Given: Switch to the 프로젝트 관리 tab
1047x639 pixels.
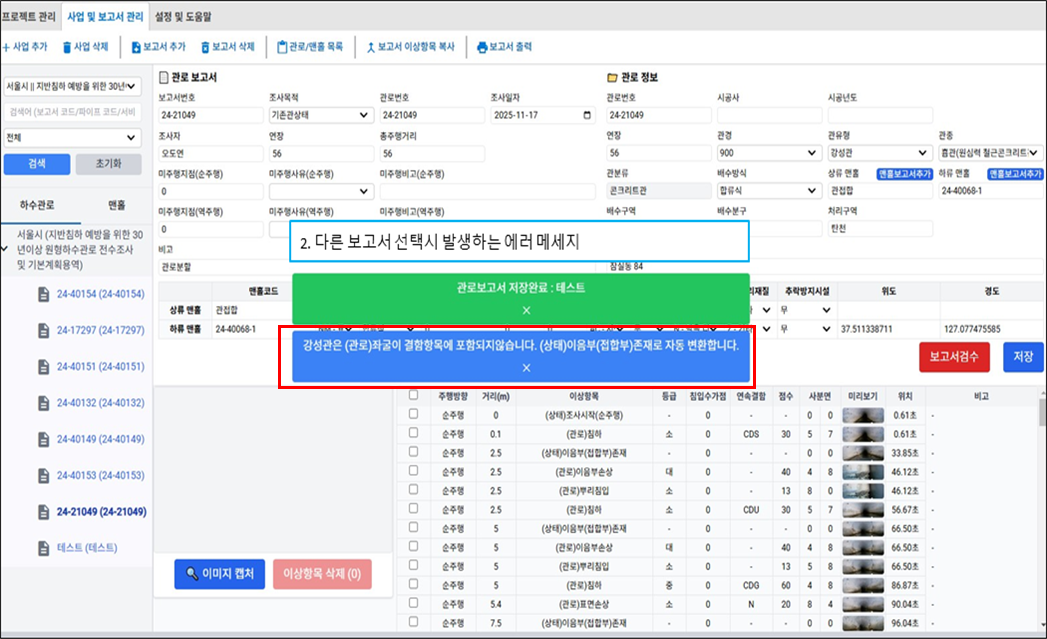Looking at the screenshot, I should [29, 16].
